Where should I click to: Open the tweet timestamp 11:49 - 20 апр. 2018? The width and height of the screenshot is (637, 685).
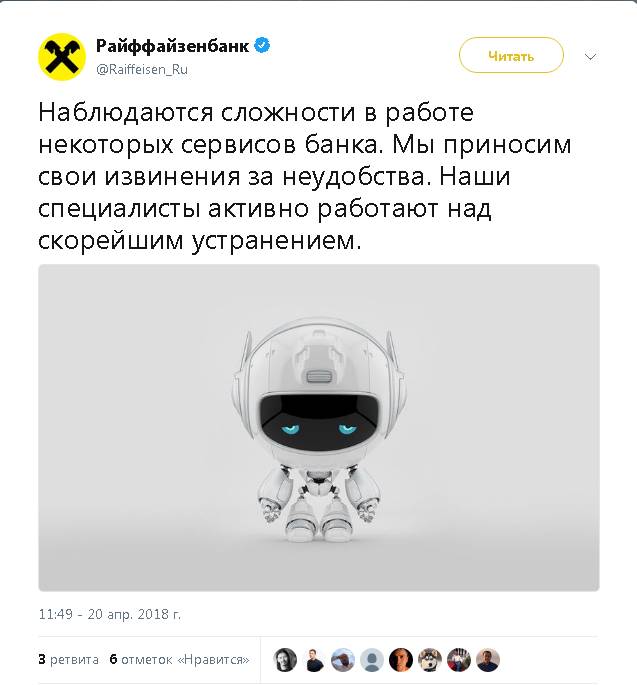click(x=110, y=614)
